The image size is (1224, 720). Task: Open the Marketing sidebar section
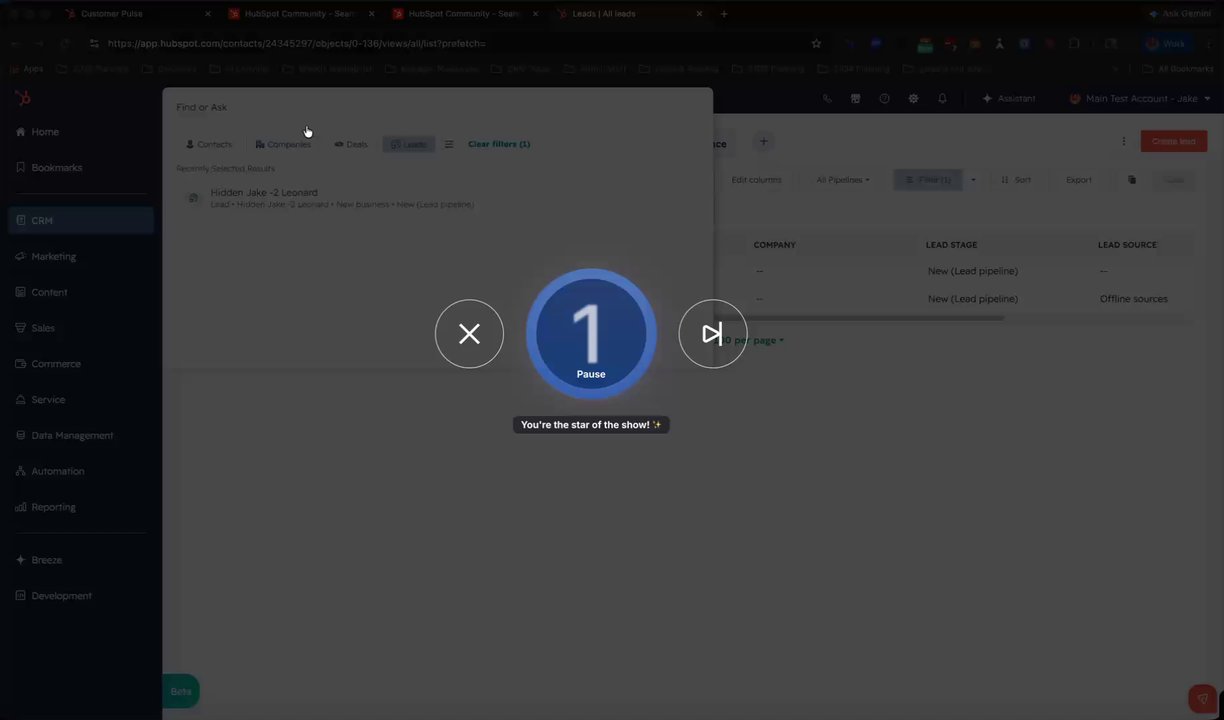(x=53, y=257)
